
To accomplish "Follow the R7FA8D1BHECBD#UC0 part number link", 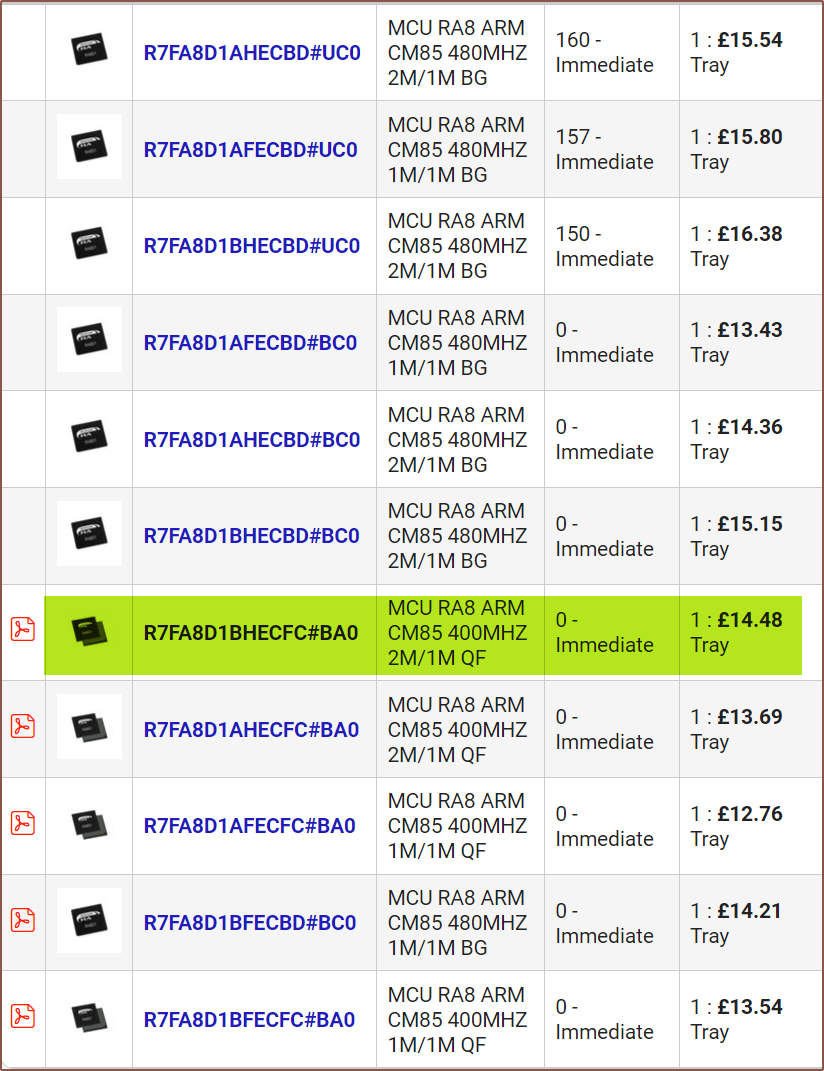I will 252,246.
